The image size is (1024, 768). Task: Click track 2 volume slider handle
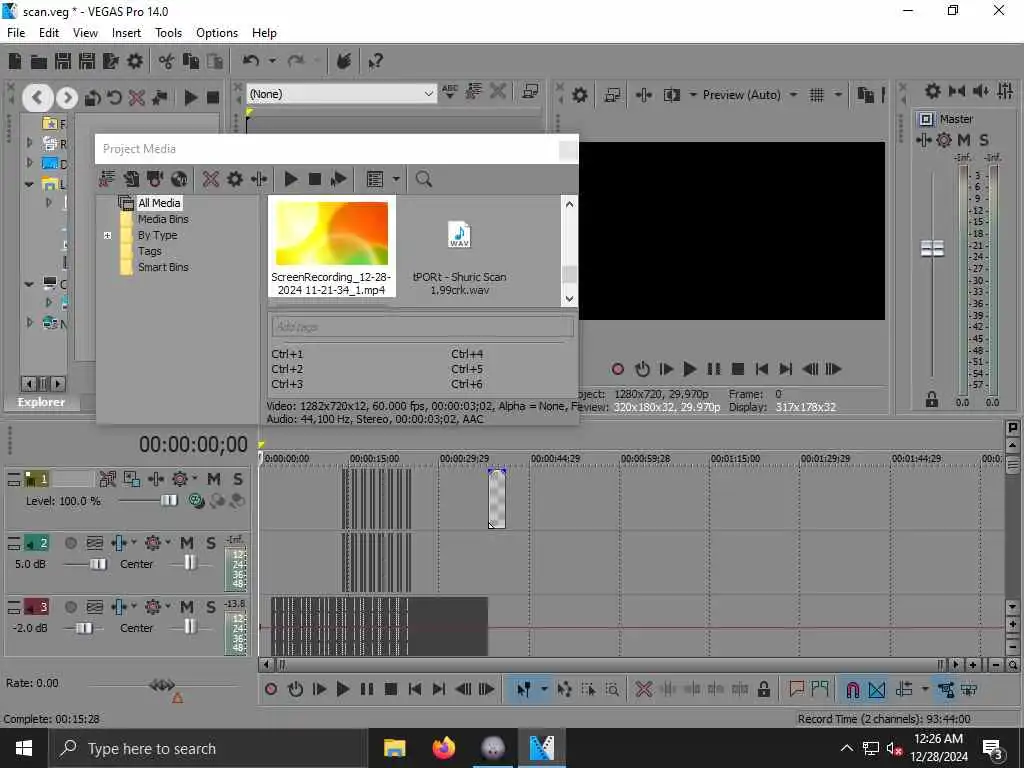coord(98,564)
